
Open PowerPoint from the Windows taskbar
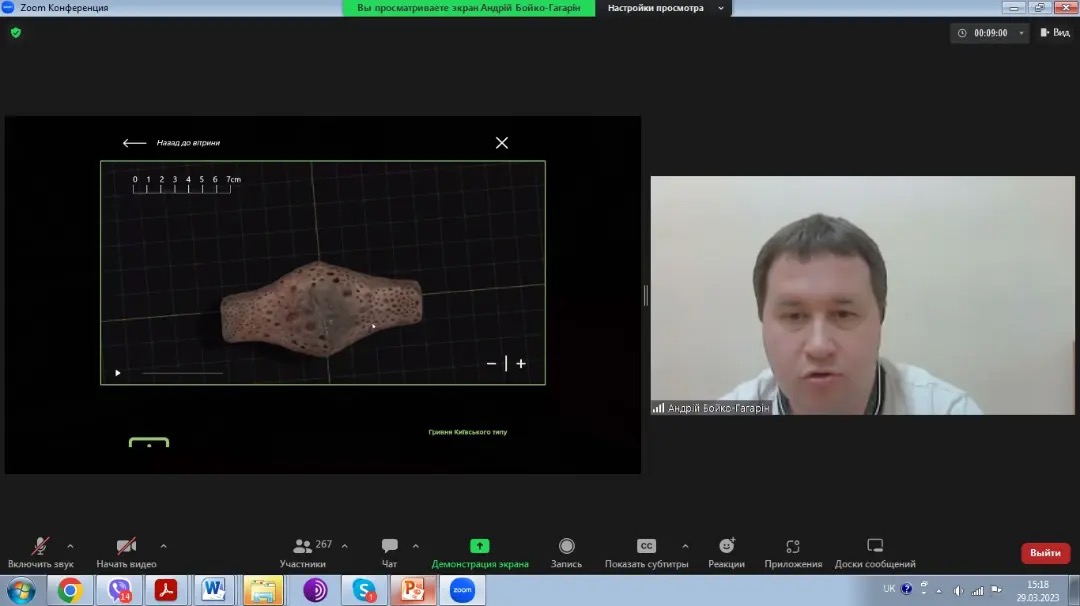coord(412,590)
